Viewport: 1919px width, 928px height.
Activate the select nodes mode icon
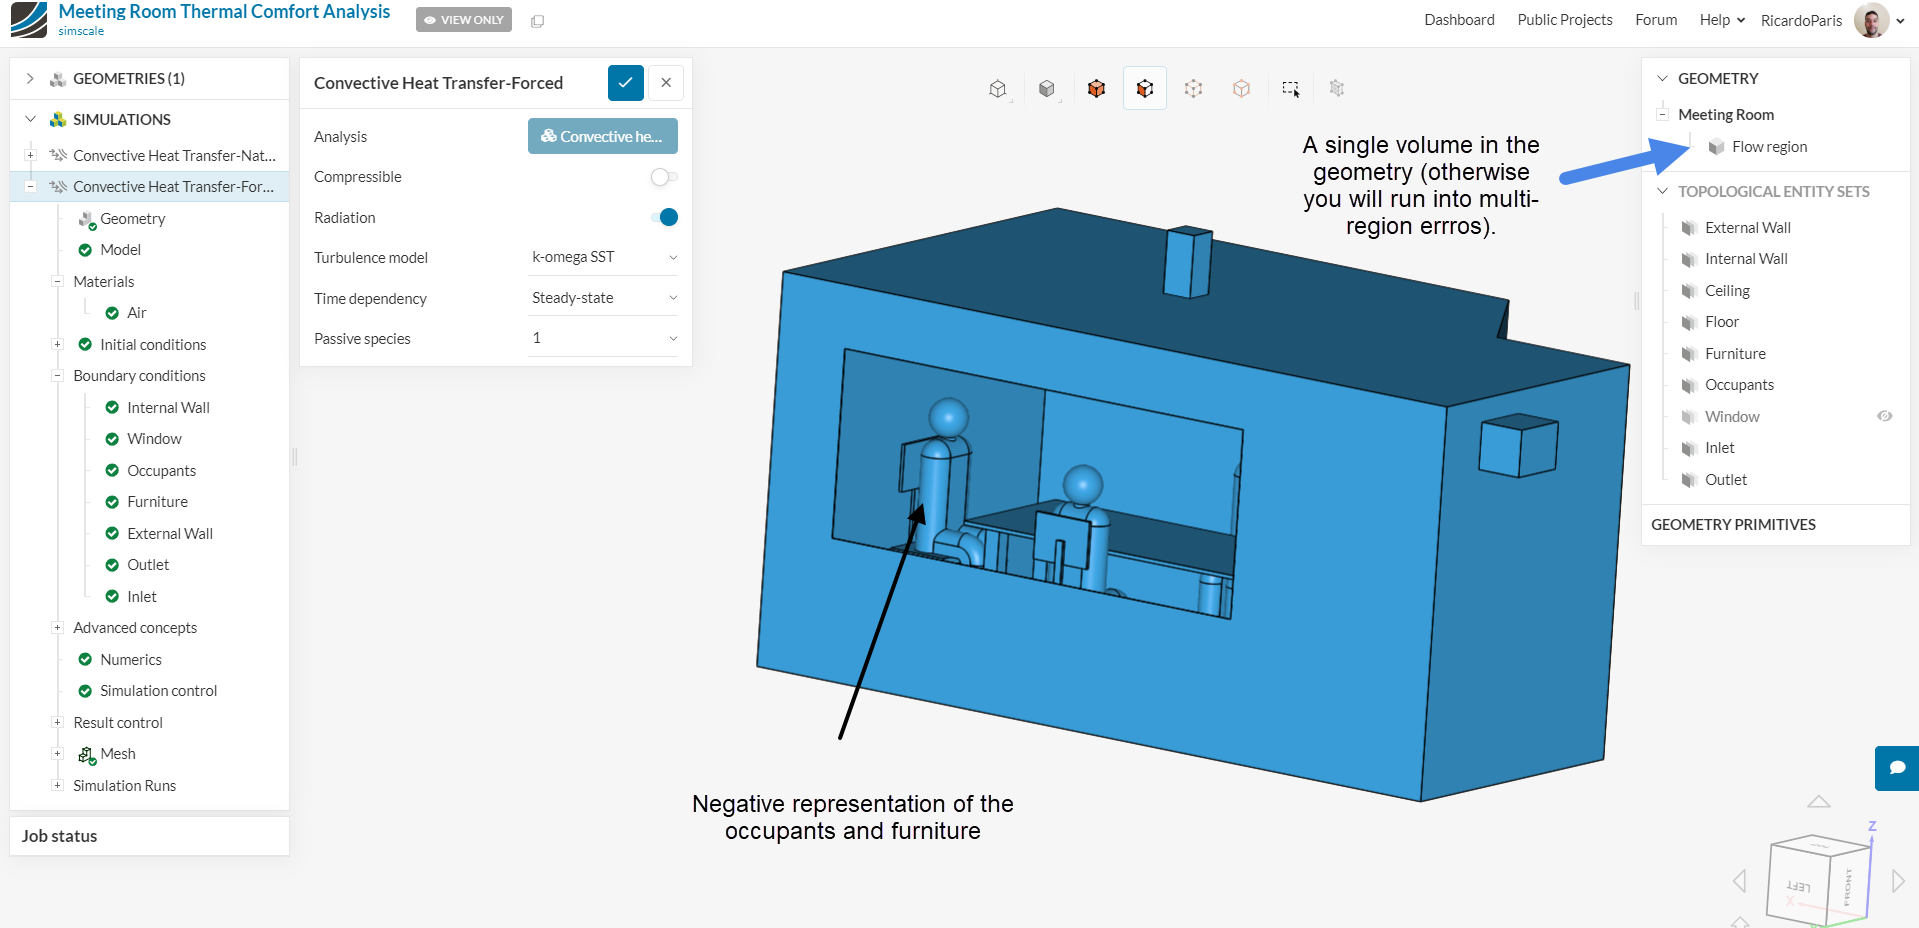[x=1241, y=89]
